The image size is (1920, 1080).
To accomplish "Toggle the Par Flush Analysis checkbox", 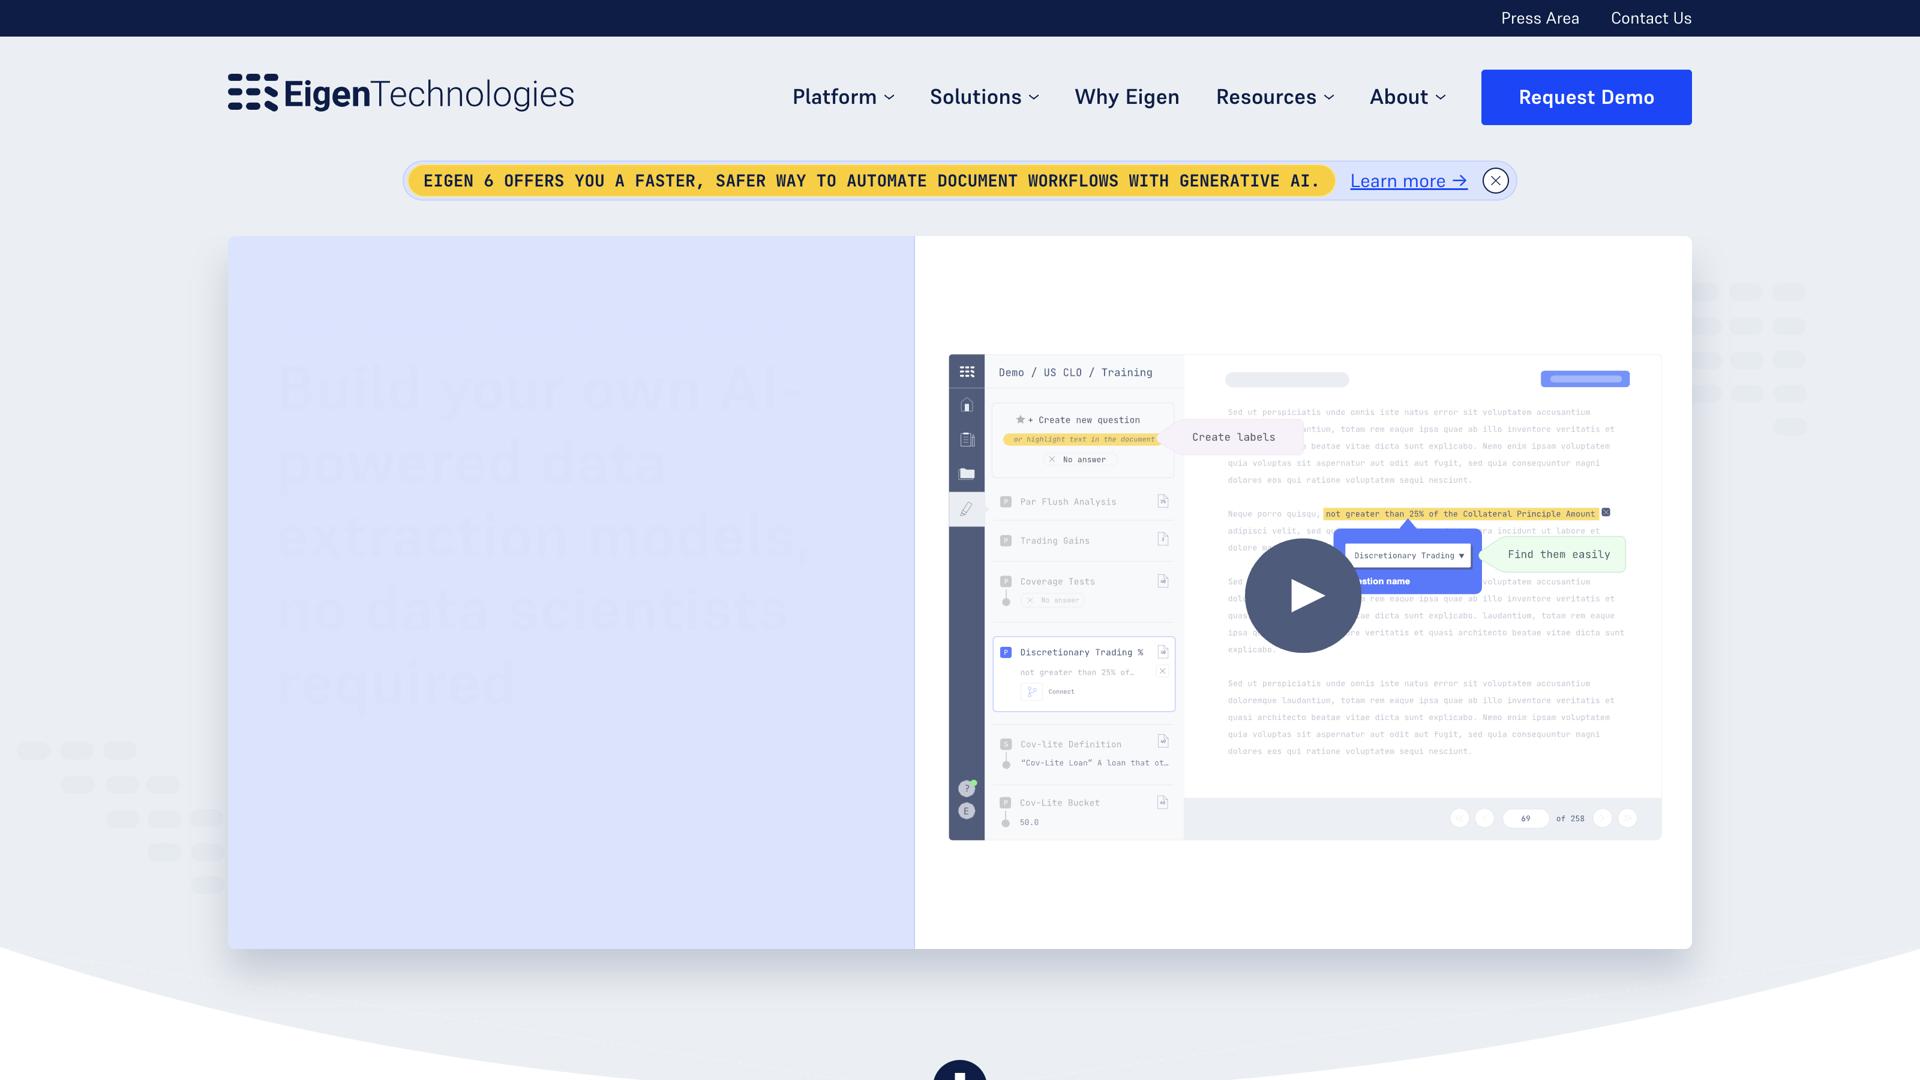I will pyautogui.click(x=1006, y=502).
